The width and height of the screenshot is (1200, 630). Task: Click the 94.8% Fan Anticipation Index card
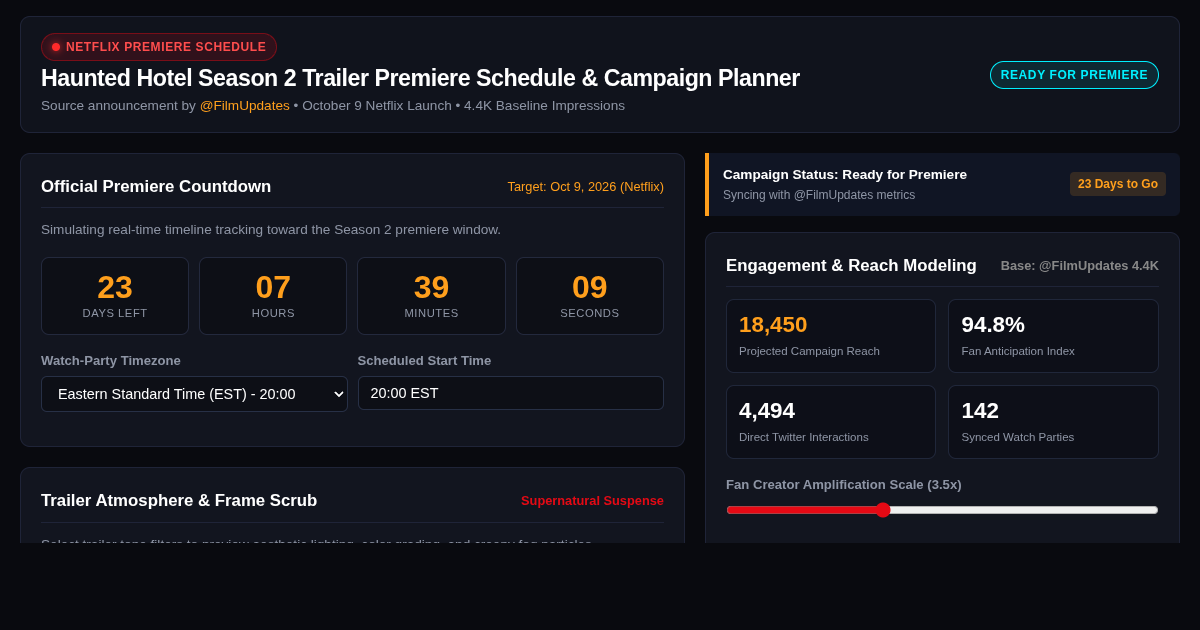coord(1053,336)
